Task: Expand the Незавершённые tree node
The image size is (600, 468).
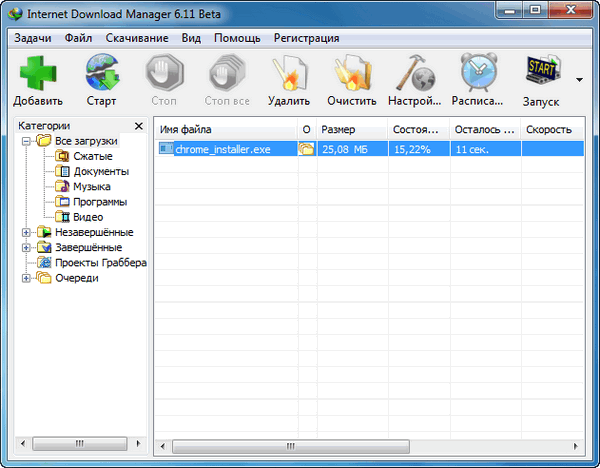Action: click(26, 232)
